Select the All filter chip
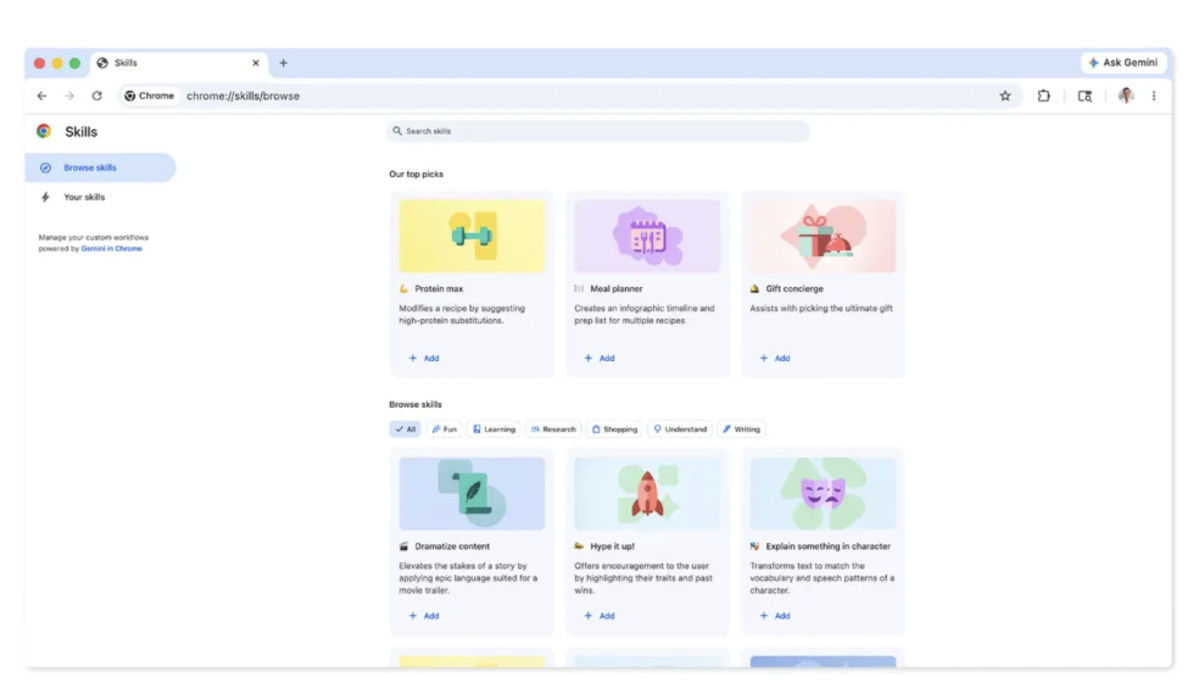Viewport: 1200px width, 695px height. point(405,429)
